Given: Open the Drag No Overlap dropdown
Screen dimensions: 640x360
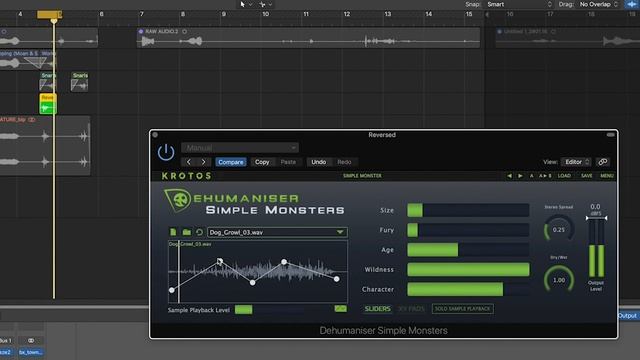Looking at the screenshot, I should pyautogui.click(x=598, y=4).
